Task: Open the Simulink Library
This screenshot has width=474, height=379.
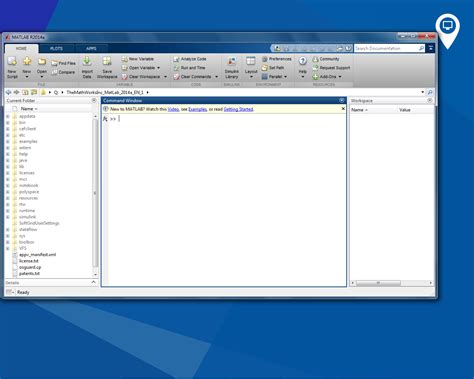Action: click(232, 68)
